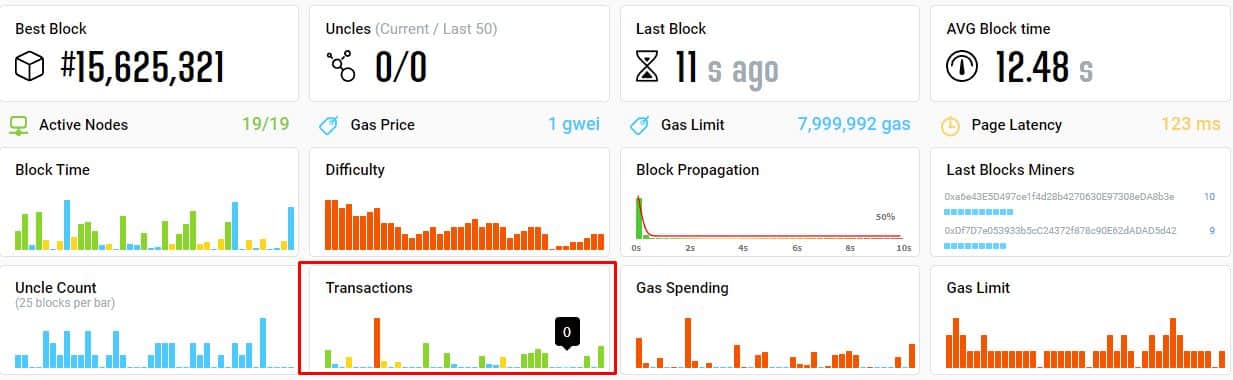Click the black tooltip showing 0

(567, 332)
